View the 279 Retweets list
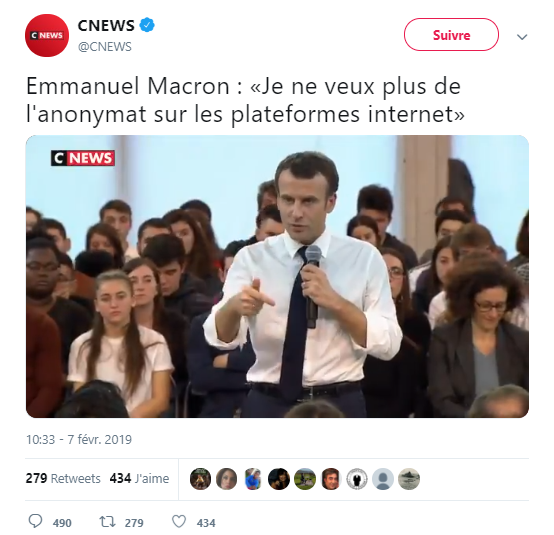The width and height of the screenshot is (554, 535). [63, 478]
